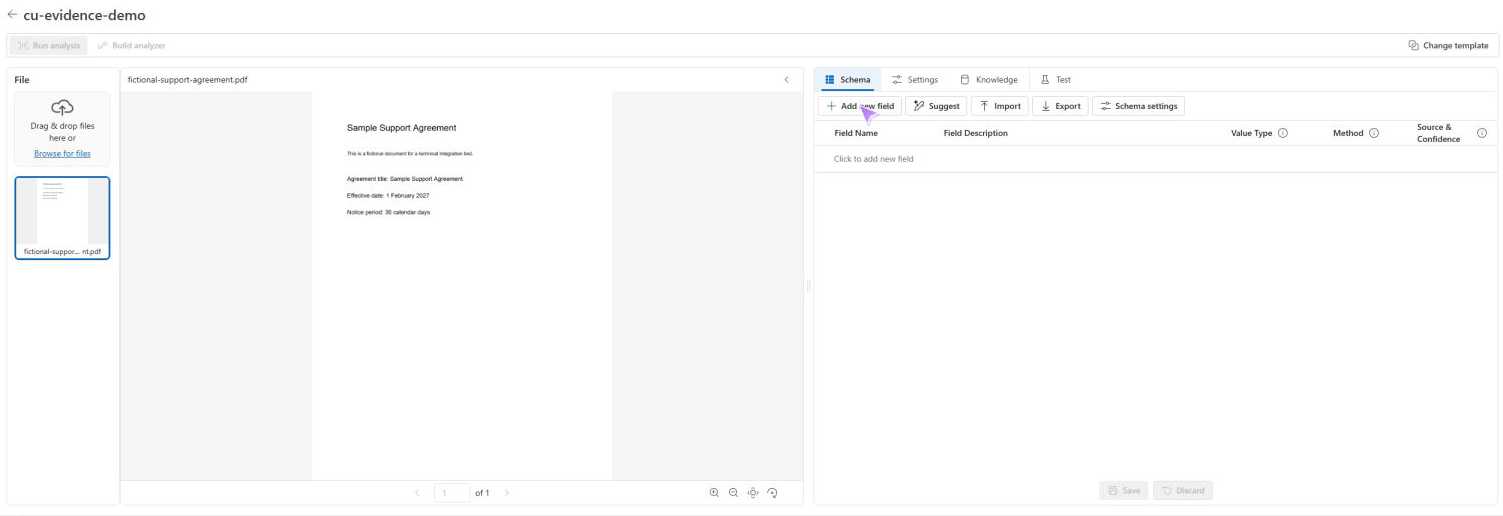
Task: Click the 'Agreement title: Sample Support Agreement' line
Action: click(x=405, y=179)
